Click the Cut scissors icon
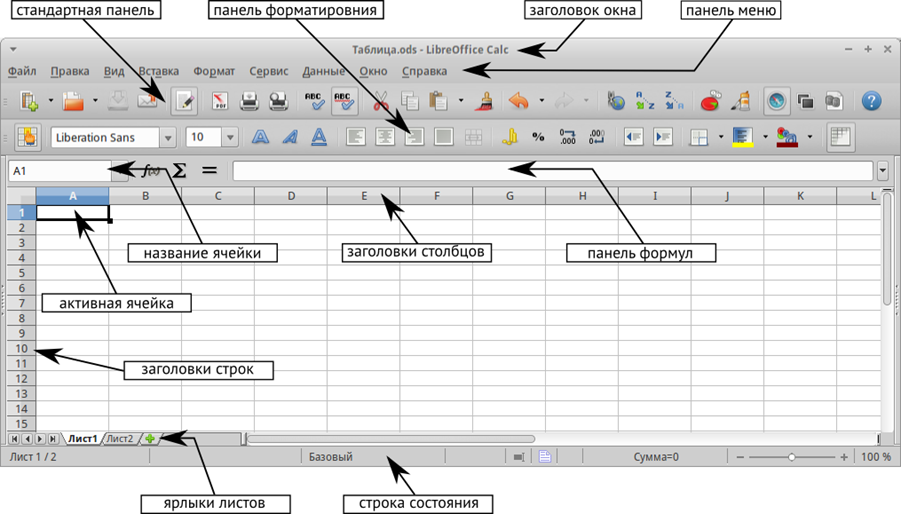 coord(380,101)
